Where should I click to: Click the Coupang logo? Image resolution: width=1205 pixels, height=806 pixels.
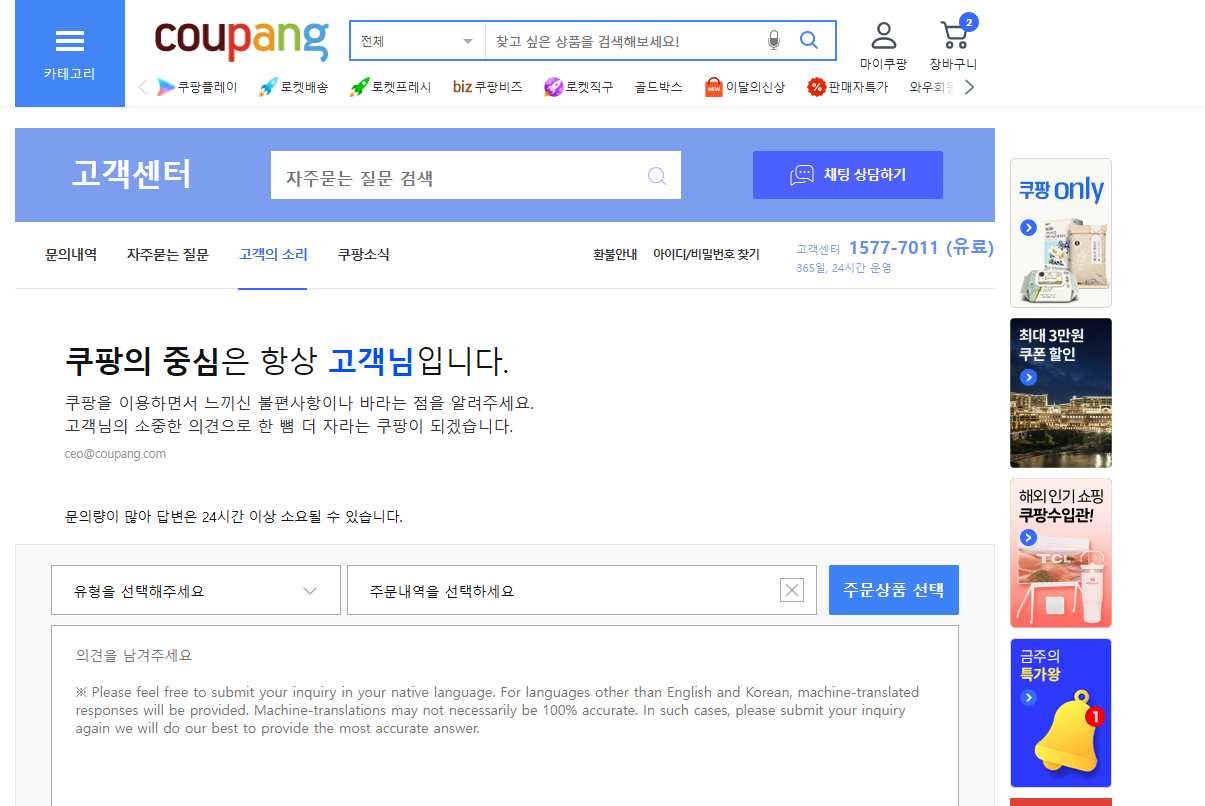click(241, 39)
